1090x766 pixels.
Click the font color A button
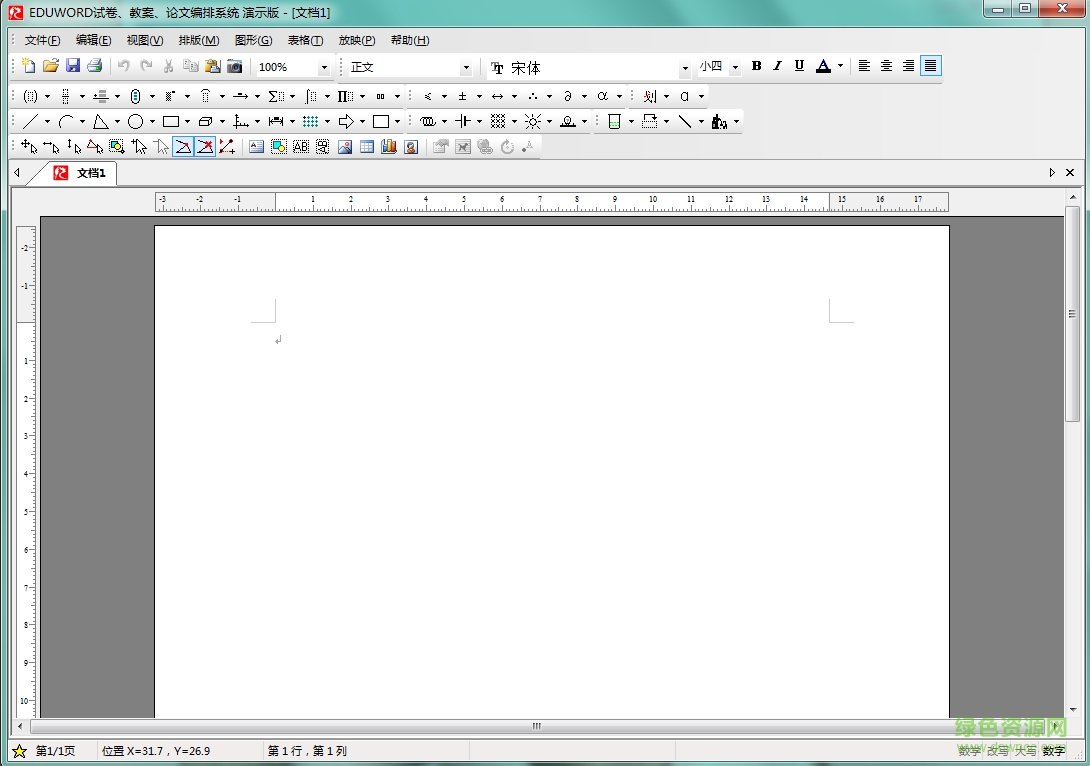click(x=823, y=66)
